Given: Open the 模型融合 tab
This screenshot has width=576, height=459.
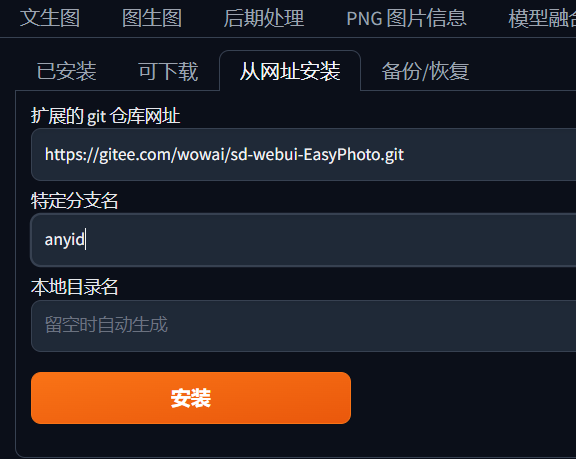Looking at the screenshot, I should click(542, 18).
